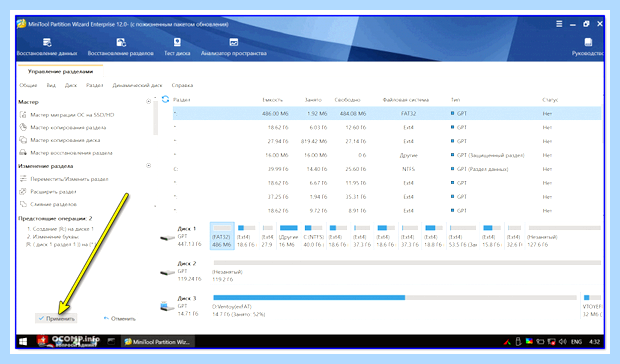The width and height of the screenshot is (620, 364).
Task: Select the row with 9.72 ГБ used
Action: [x=387, y=211]
